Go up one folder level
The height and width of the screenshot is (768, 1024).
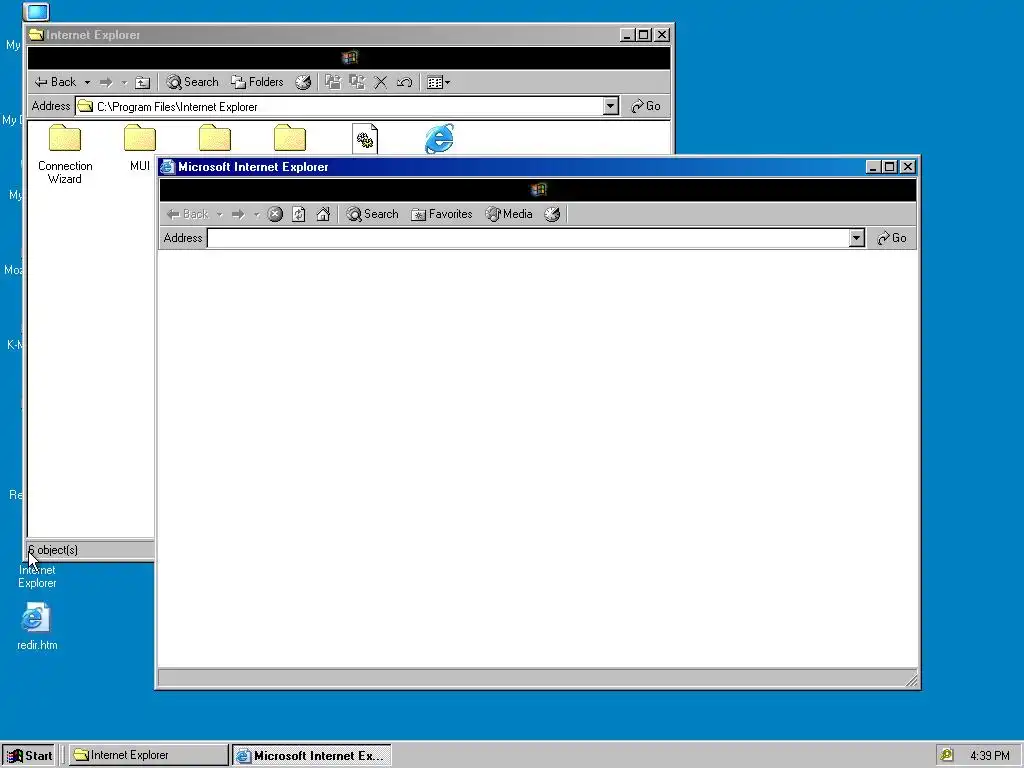point(142,82)
